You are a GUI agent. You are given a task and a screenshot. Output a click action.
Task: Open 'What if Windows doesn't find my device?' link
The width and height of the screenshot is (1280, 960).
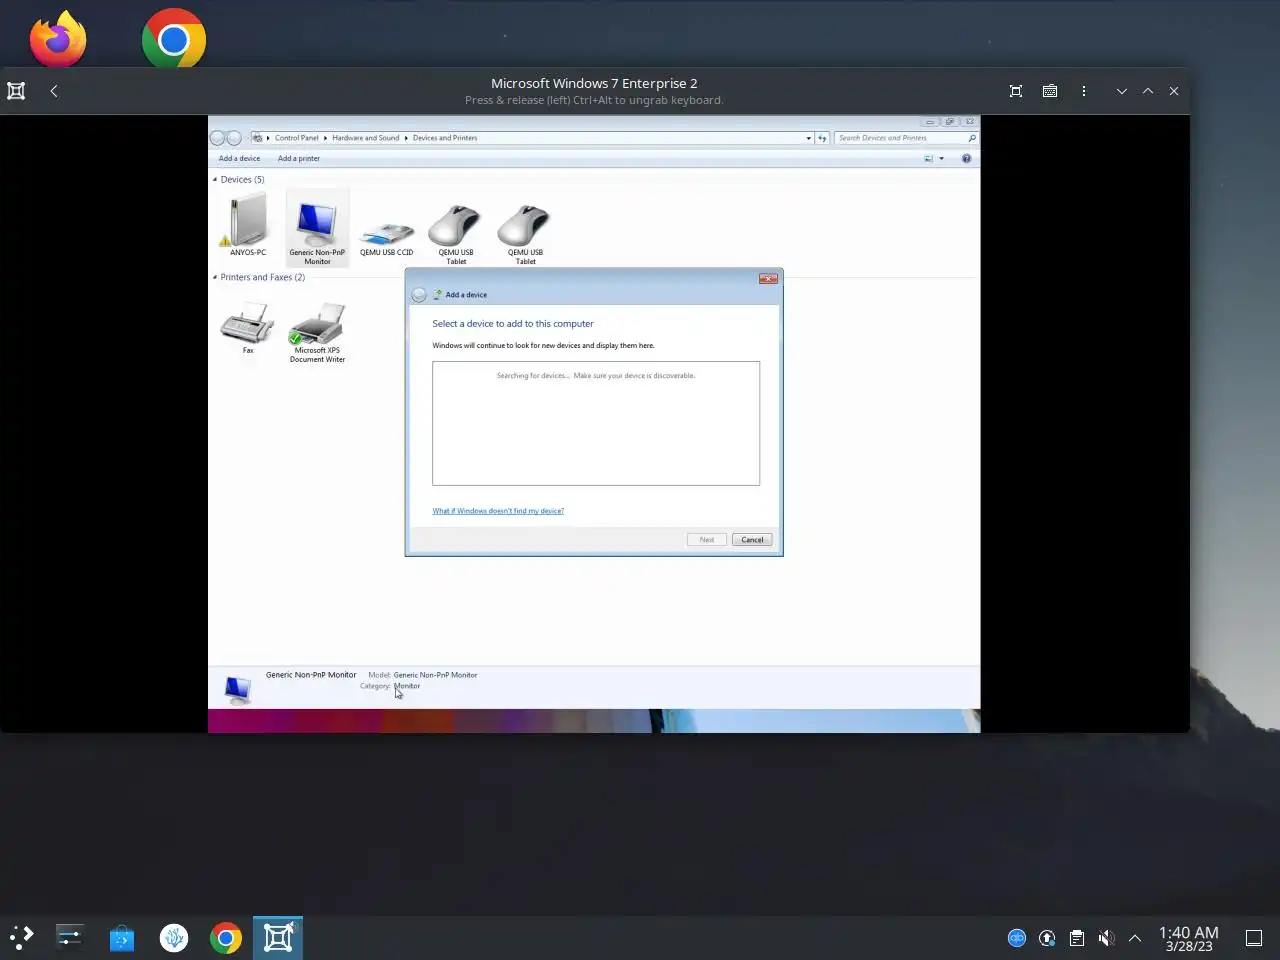point(498,511)
